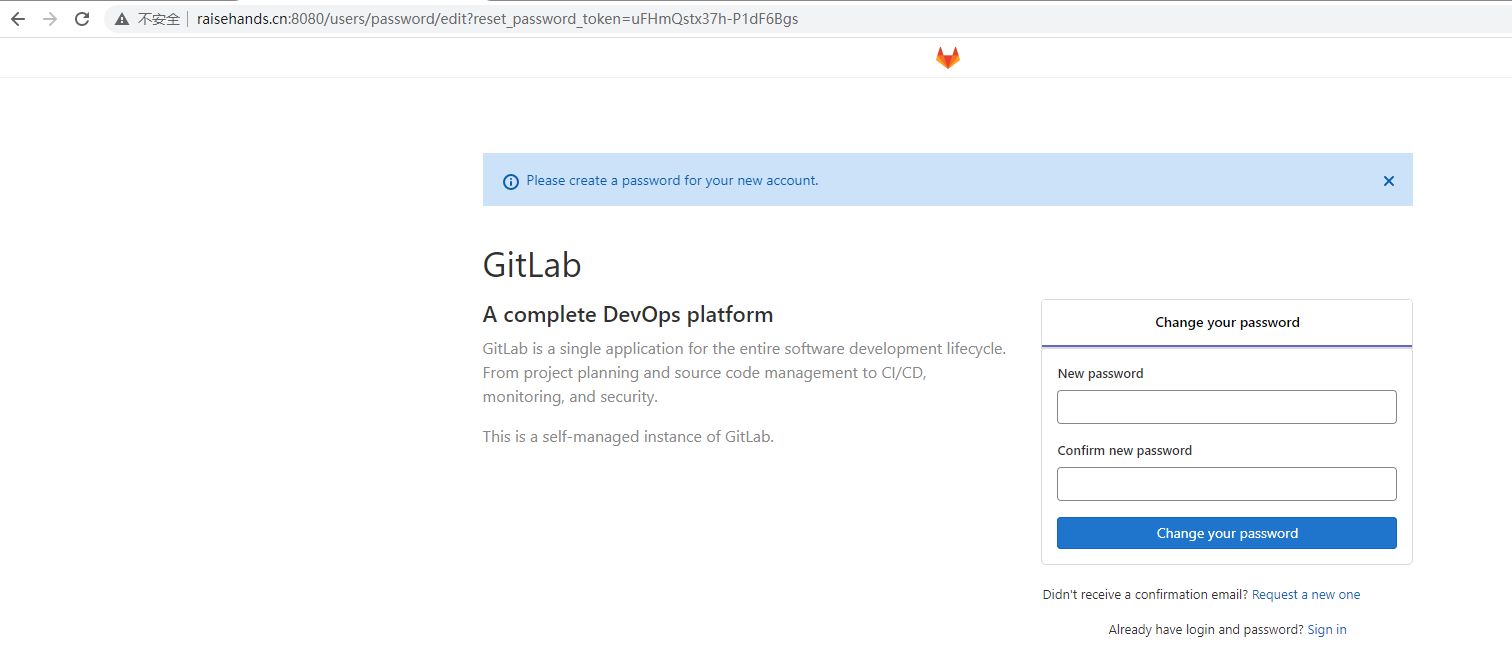This screenshot has height=655, width=1512.
Task: Click the Change your password heading tab
Action: pyautogui.click(x=1227, y=322)
